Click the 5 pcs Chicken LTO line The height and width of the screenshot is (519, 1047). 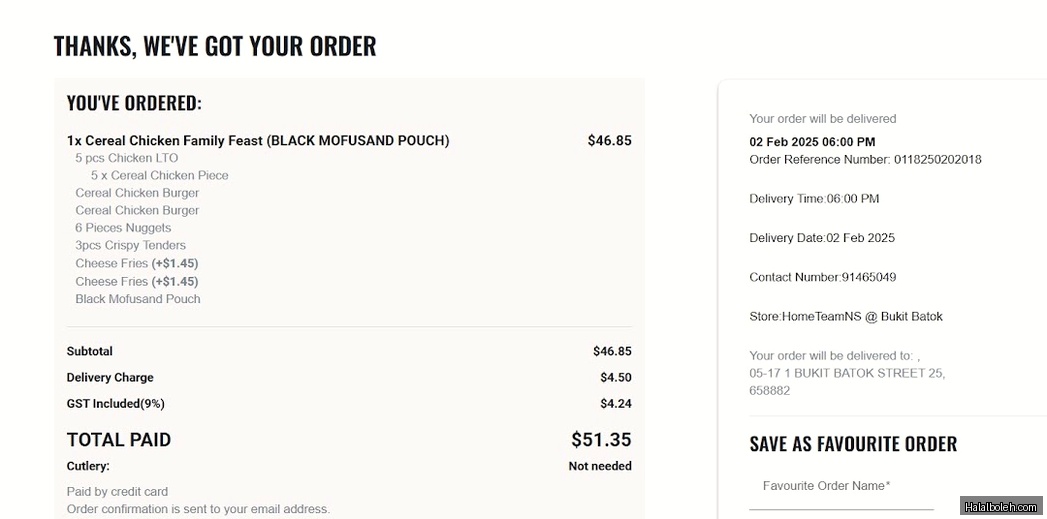pos(127,158)
